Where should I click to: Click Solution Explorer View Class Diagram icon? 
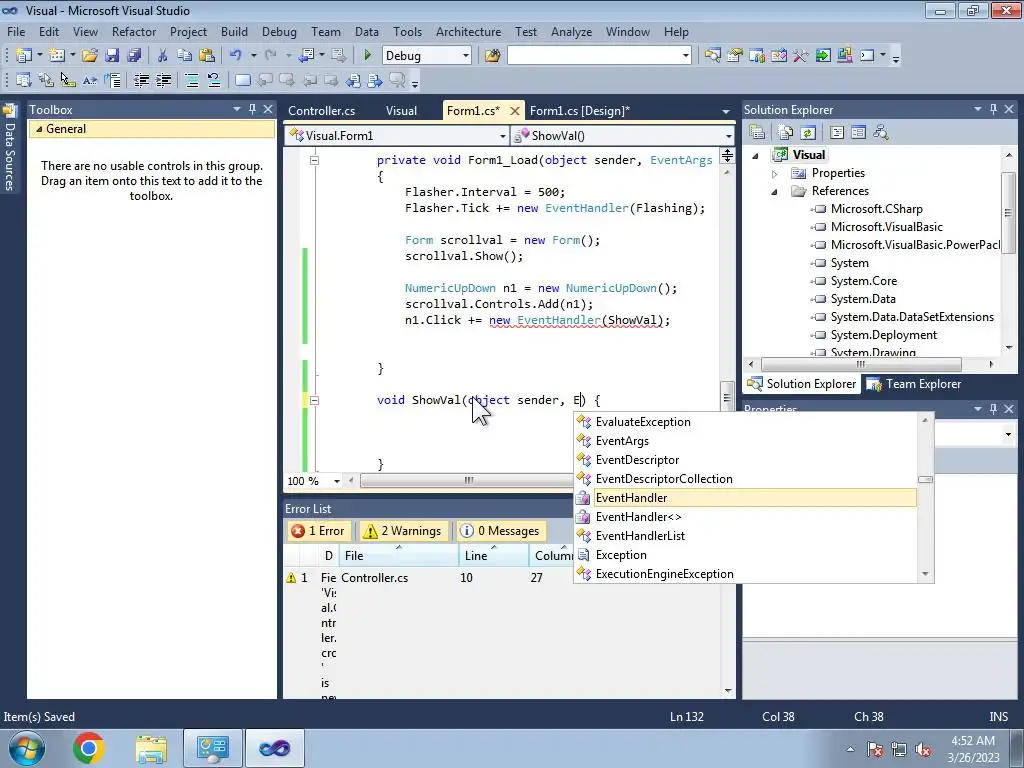[881, 133]
